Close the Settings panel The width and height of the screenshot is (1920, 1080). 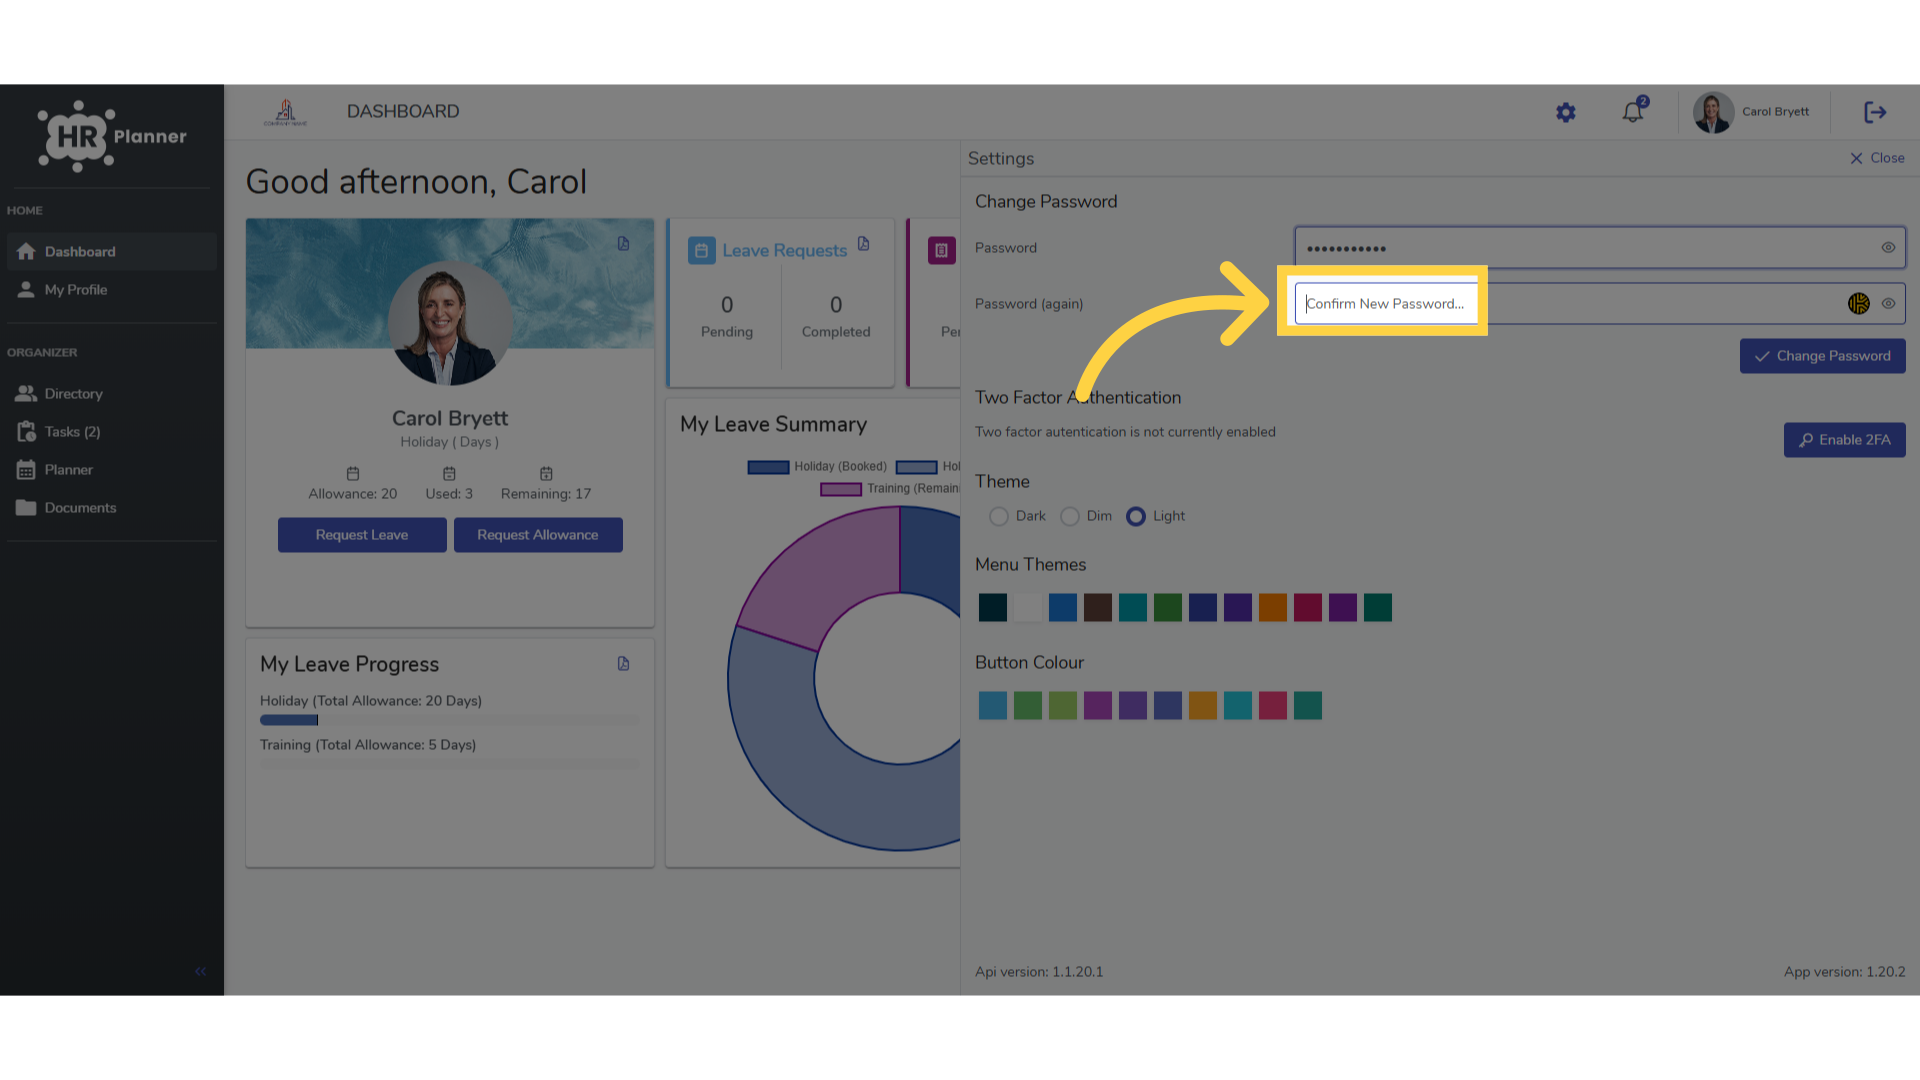coord(1877,158)
